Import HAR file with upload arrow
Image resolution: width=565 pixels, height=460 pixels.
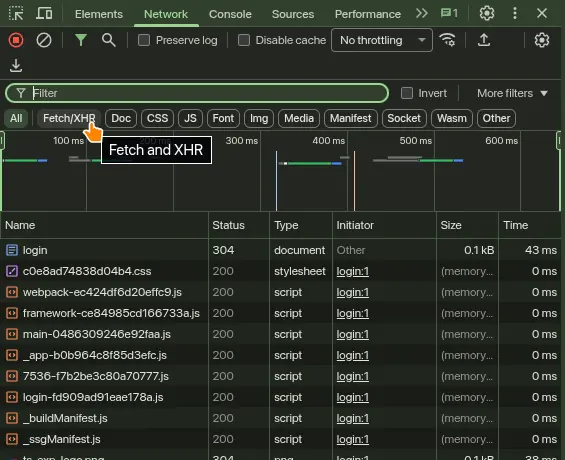(x=484, y=40)
